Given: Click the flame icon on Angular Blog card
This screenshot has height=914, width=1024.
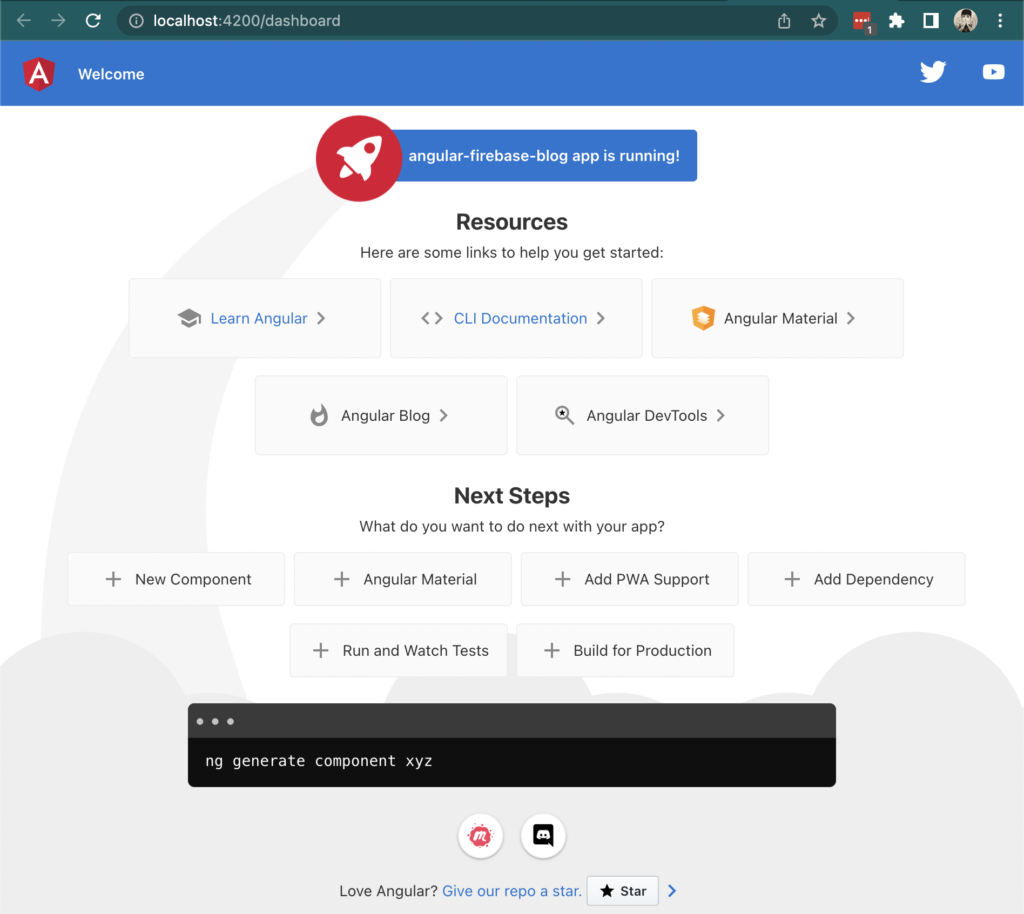Looking at the screenshot, I should pos(317,414).
